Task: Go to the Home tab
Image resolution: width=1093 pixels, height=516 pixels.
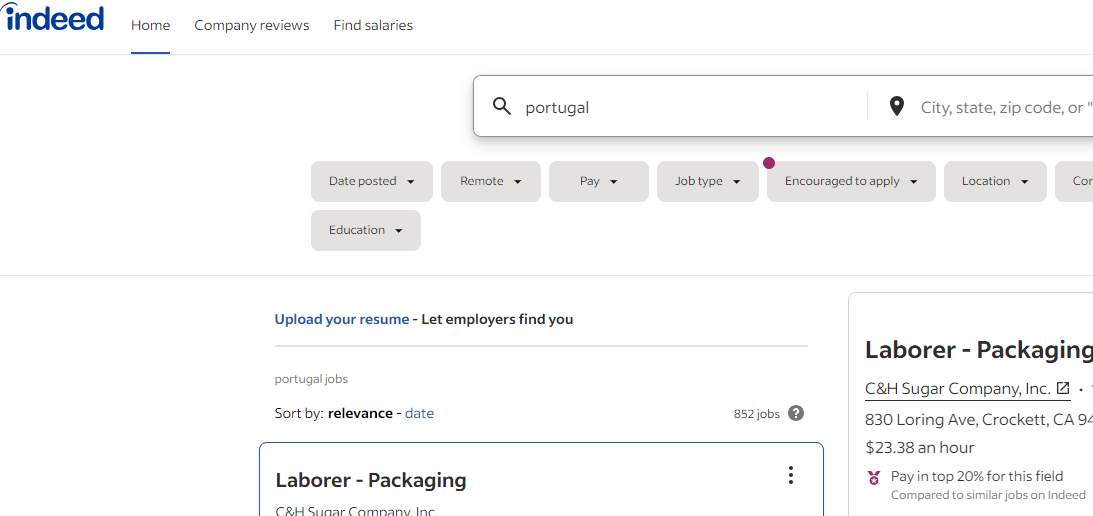Action: pos(150,25)
